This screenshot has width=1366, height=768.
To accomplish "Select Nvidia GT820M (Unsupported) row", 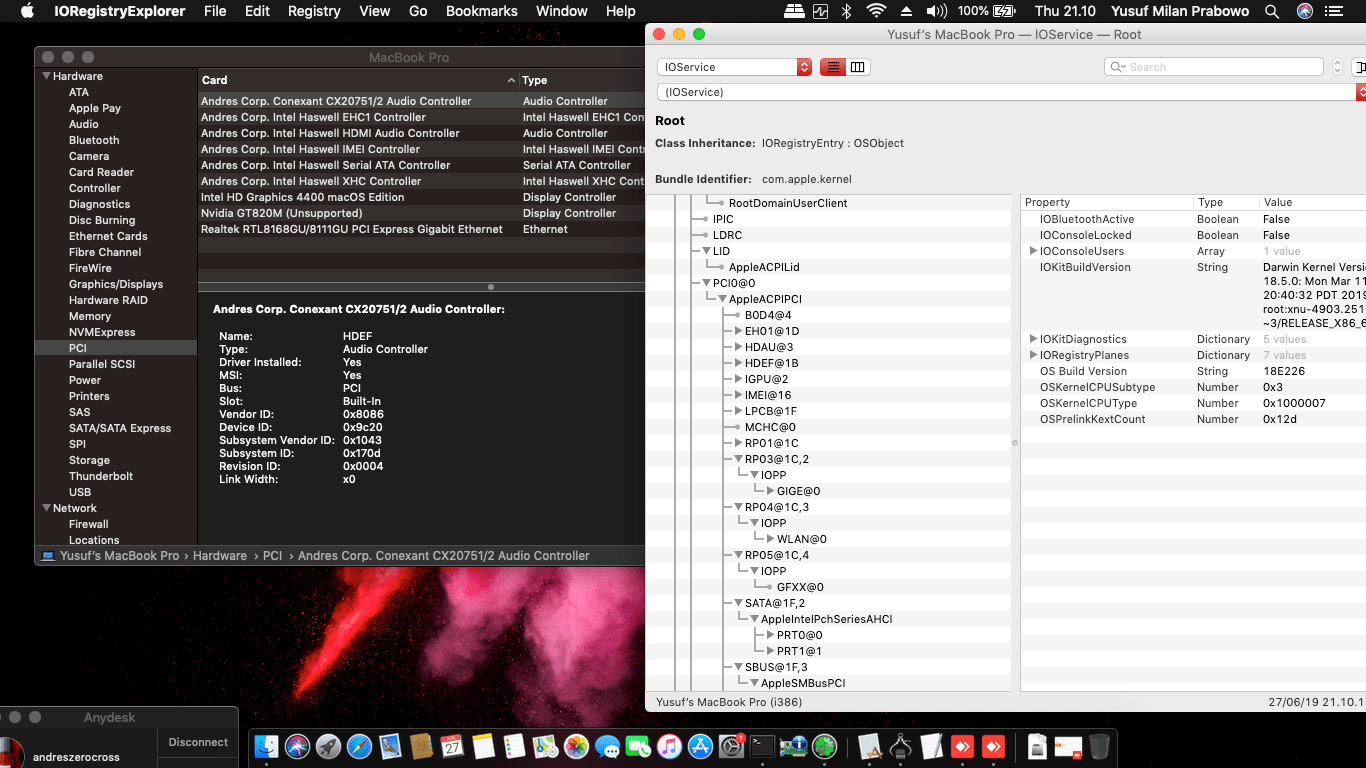I will click(421, 213).
